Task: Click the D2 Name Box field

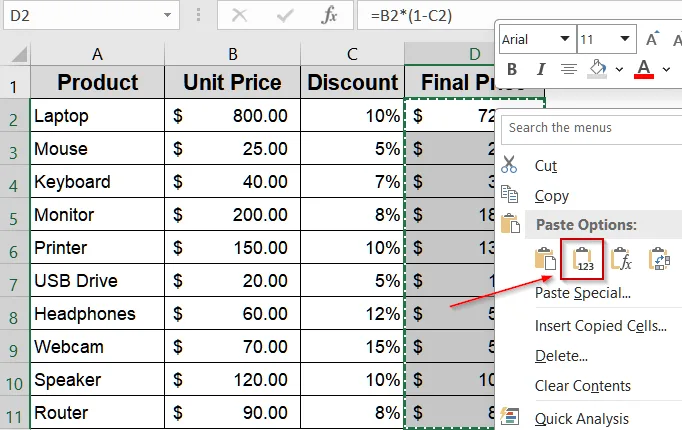Action: click(83, 16)
